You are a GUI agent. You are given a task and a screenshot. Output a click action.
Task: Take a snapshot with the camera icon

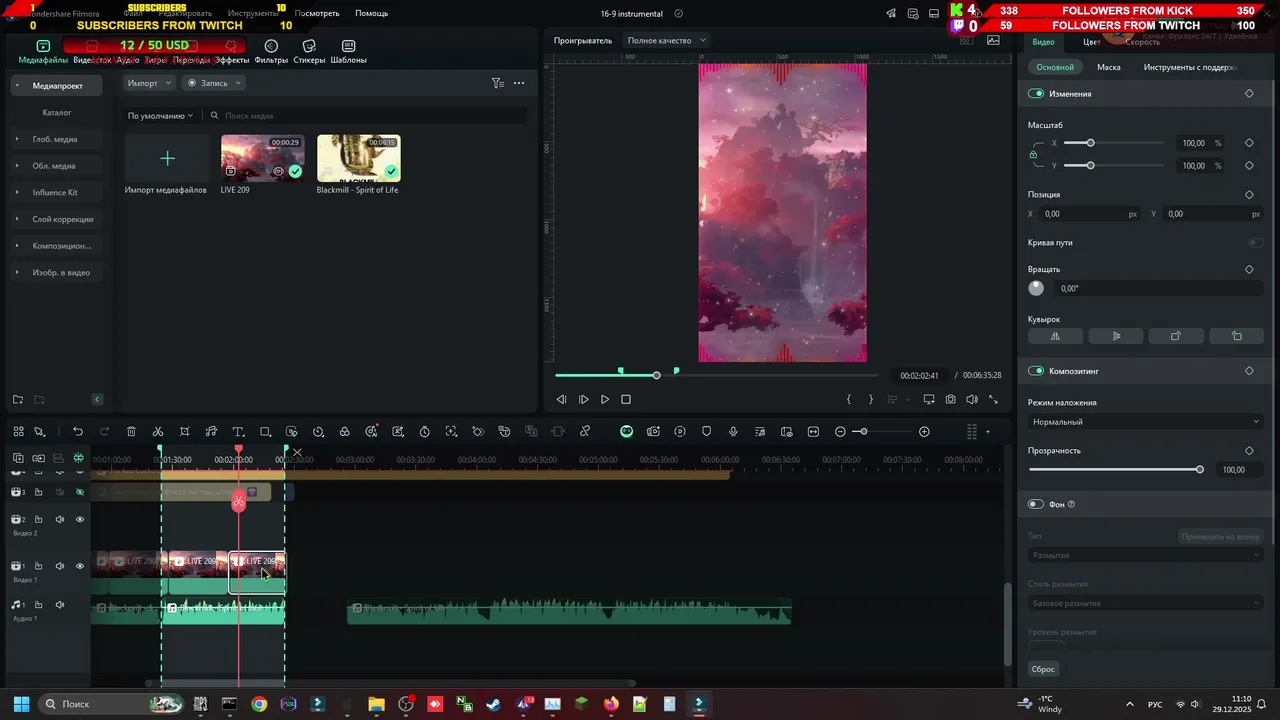click(x=950, y=399)
